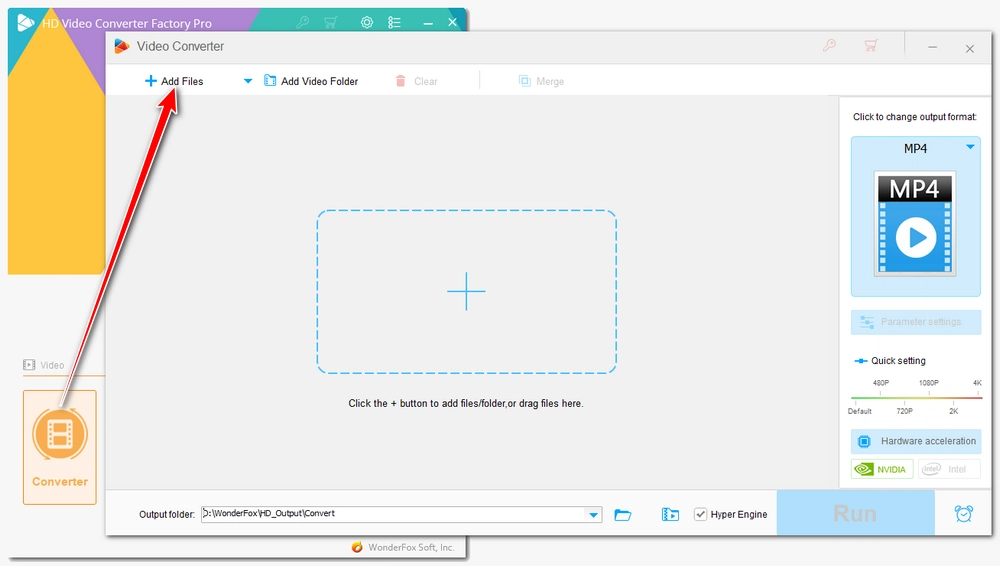Click the Add Files button
Viewport: 1000px width, 566px height.
pos(174,81)
